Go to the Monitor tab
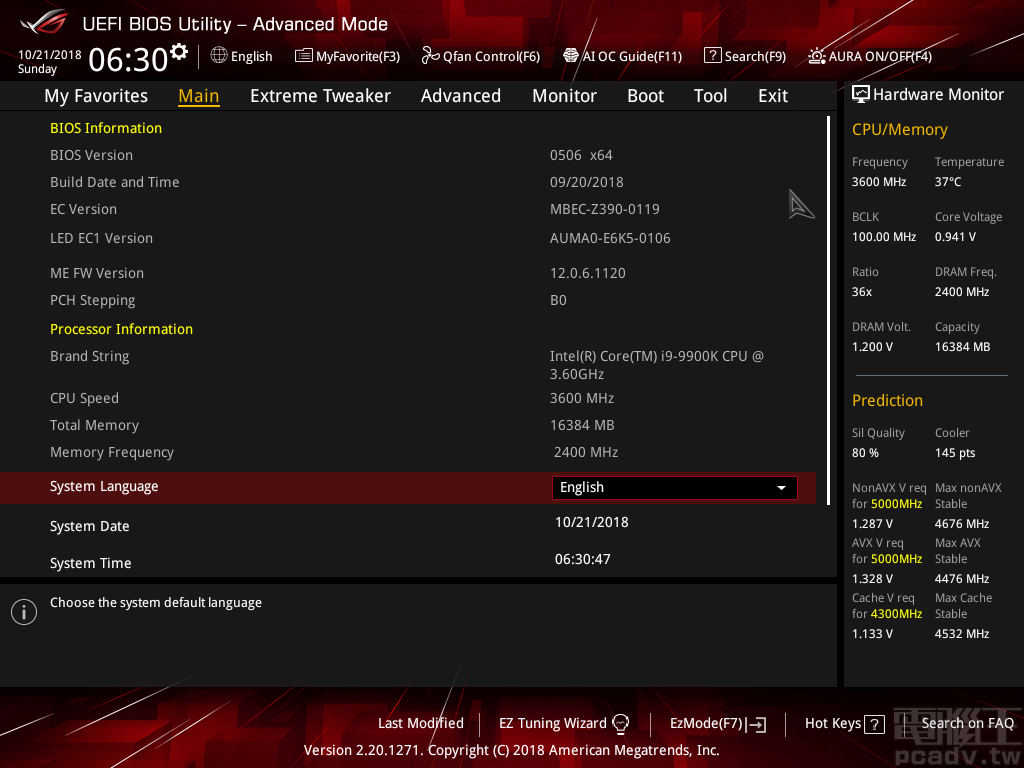The height and width of the screenshot is (768, 1024). (x=564, y=96)
